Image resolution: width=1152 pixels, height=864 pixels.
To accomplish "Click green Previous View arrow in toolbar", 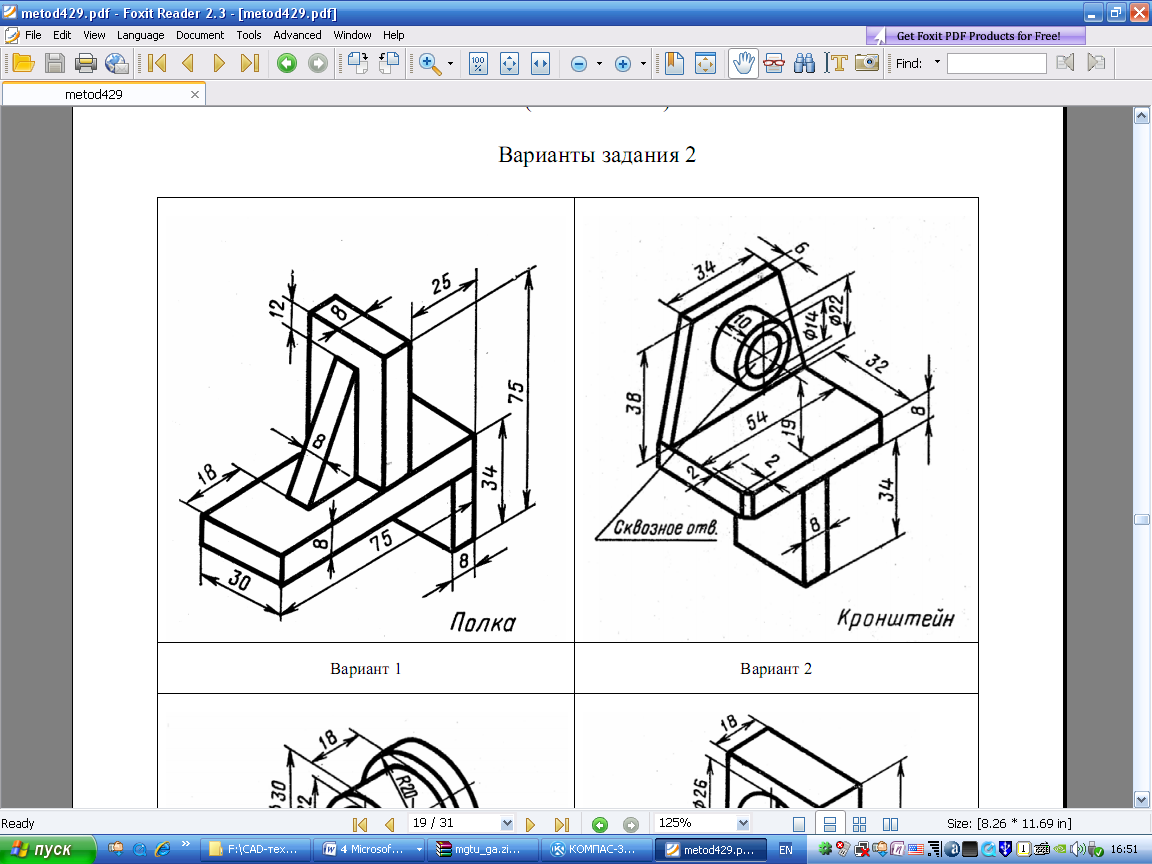I will click(x=287, y=63).
